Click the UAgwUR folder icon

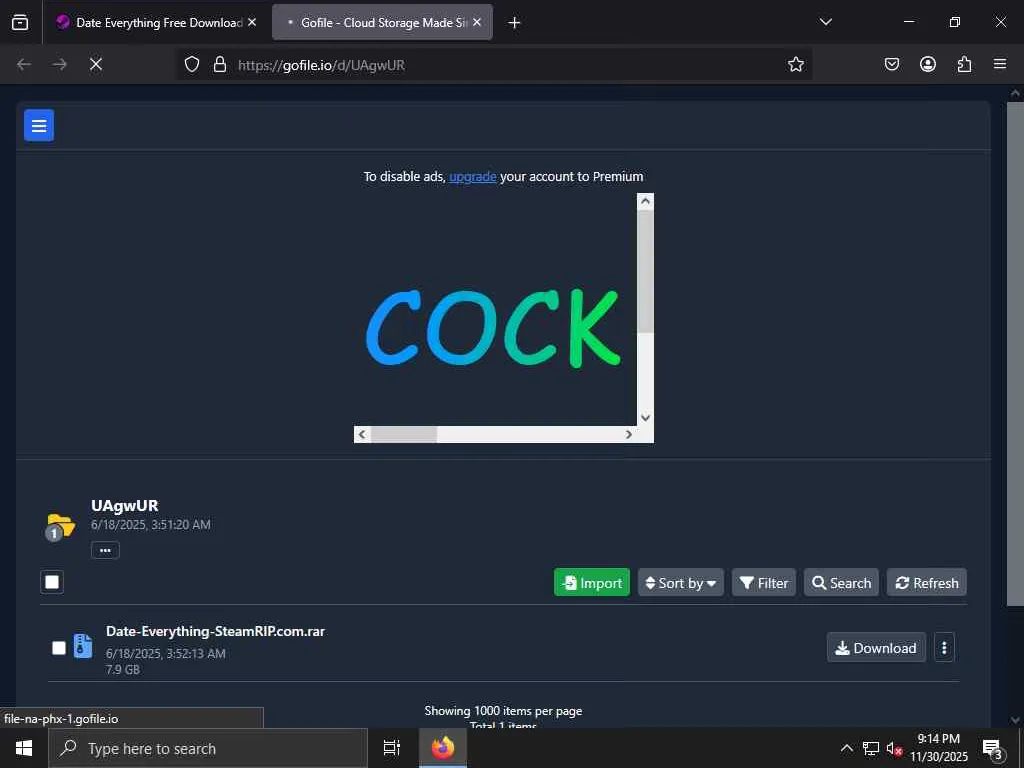point(60,526)
